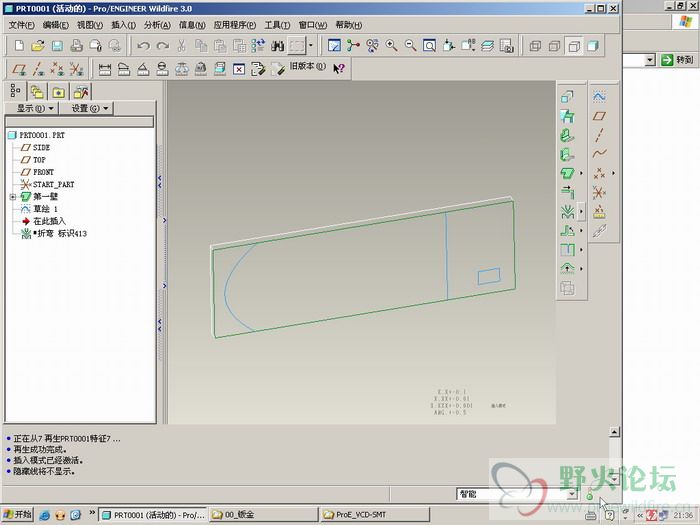Select the FRONT datum plane in tree
This screenshot has height=525, width=700.
[x=43, y=172]
